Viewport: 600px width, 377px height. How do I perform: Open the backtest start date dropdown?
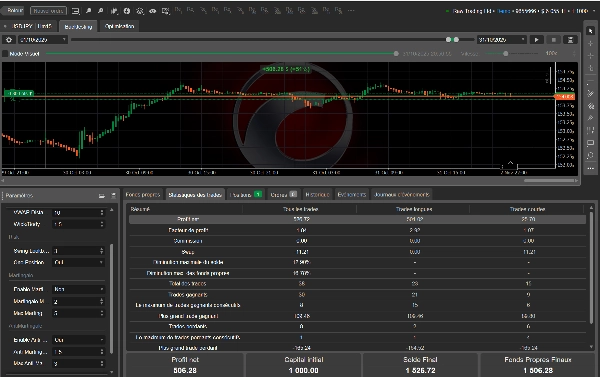tap(42, 40)
